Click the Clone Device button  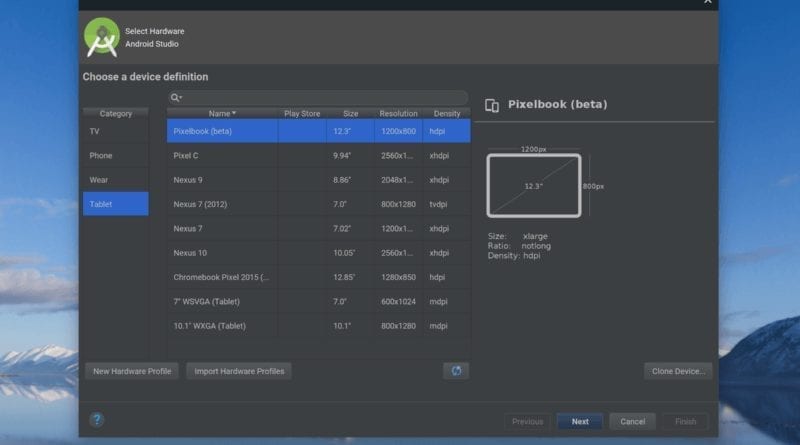point(678,371)
